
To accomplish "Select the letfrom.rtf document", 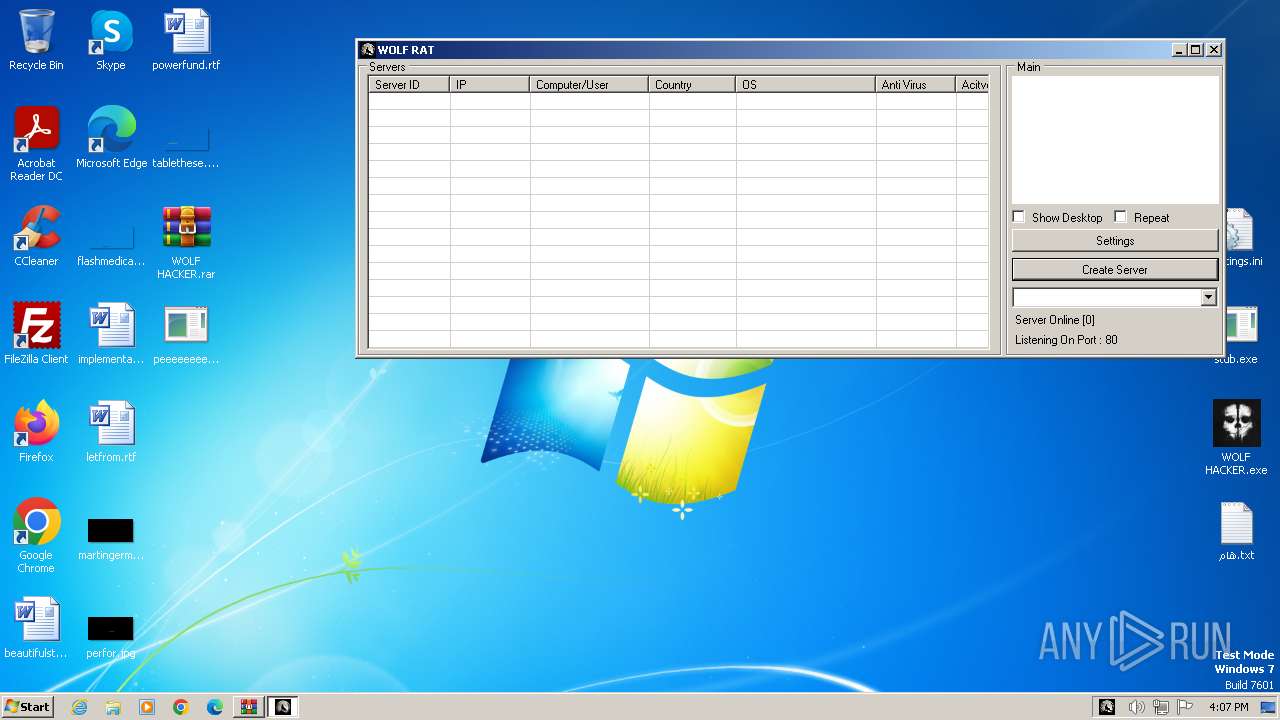I will click(x=111, y=432).
